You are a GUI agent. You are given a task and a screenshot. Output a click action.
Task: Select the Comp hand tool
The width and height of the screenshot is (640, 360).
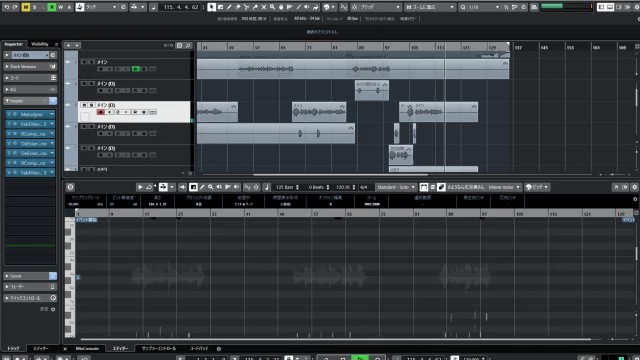(281, 7)
